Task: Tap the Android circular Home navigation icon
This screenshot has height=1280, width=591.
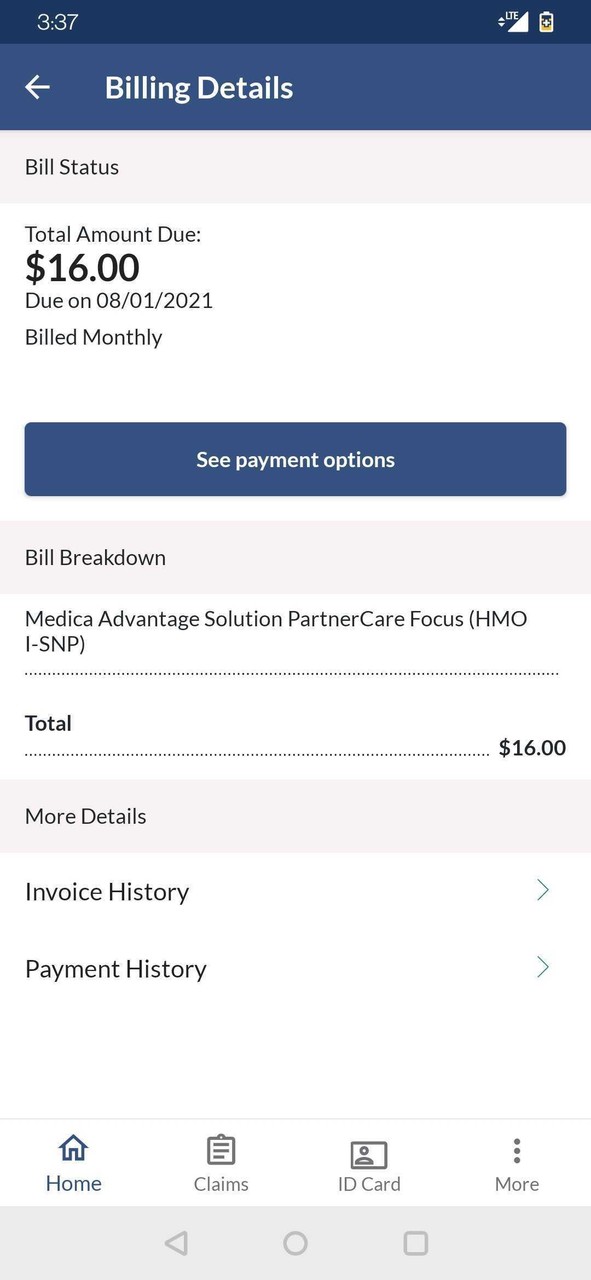Action: [x=295, y=1243]
